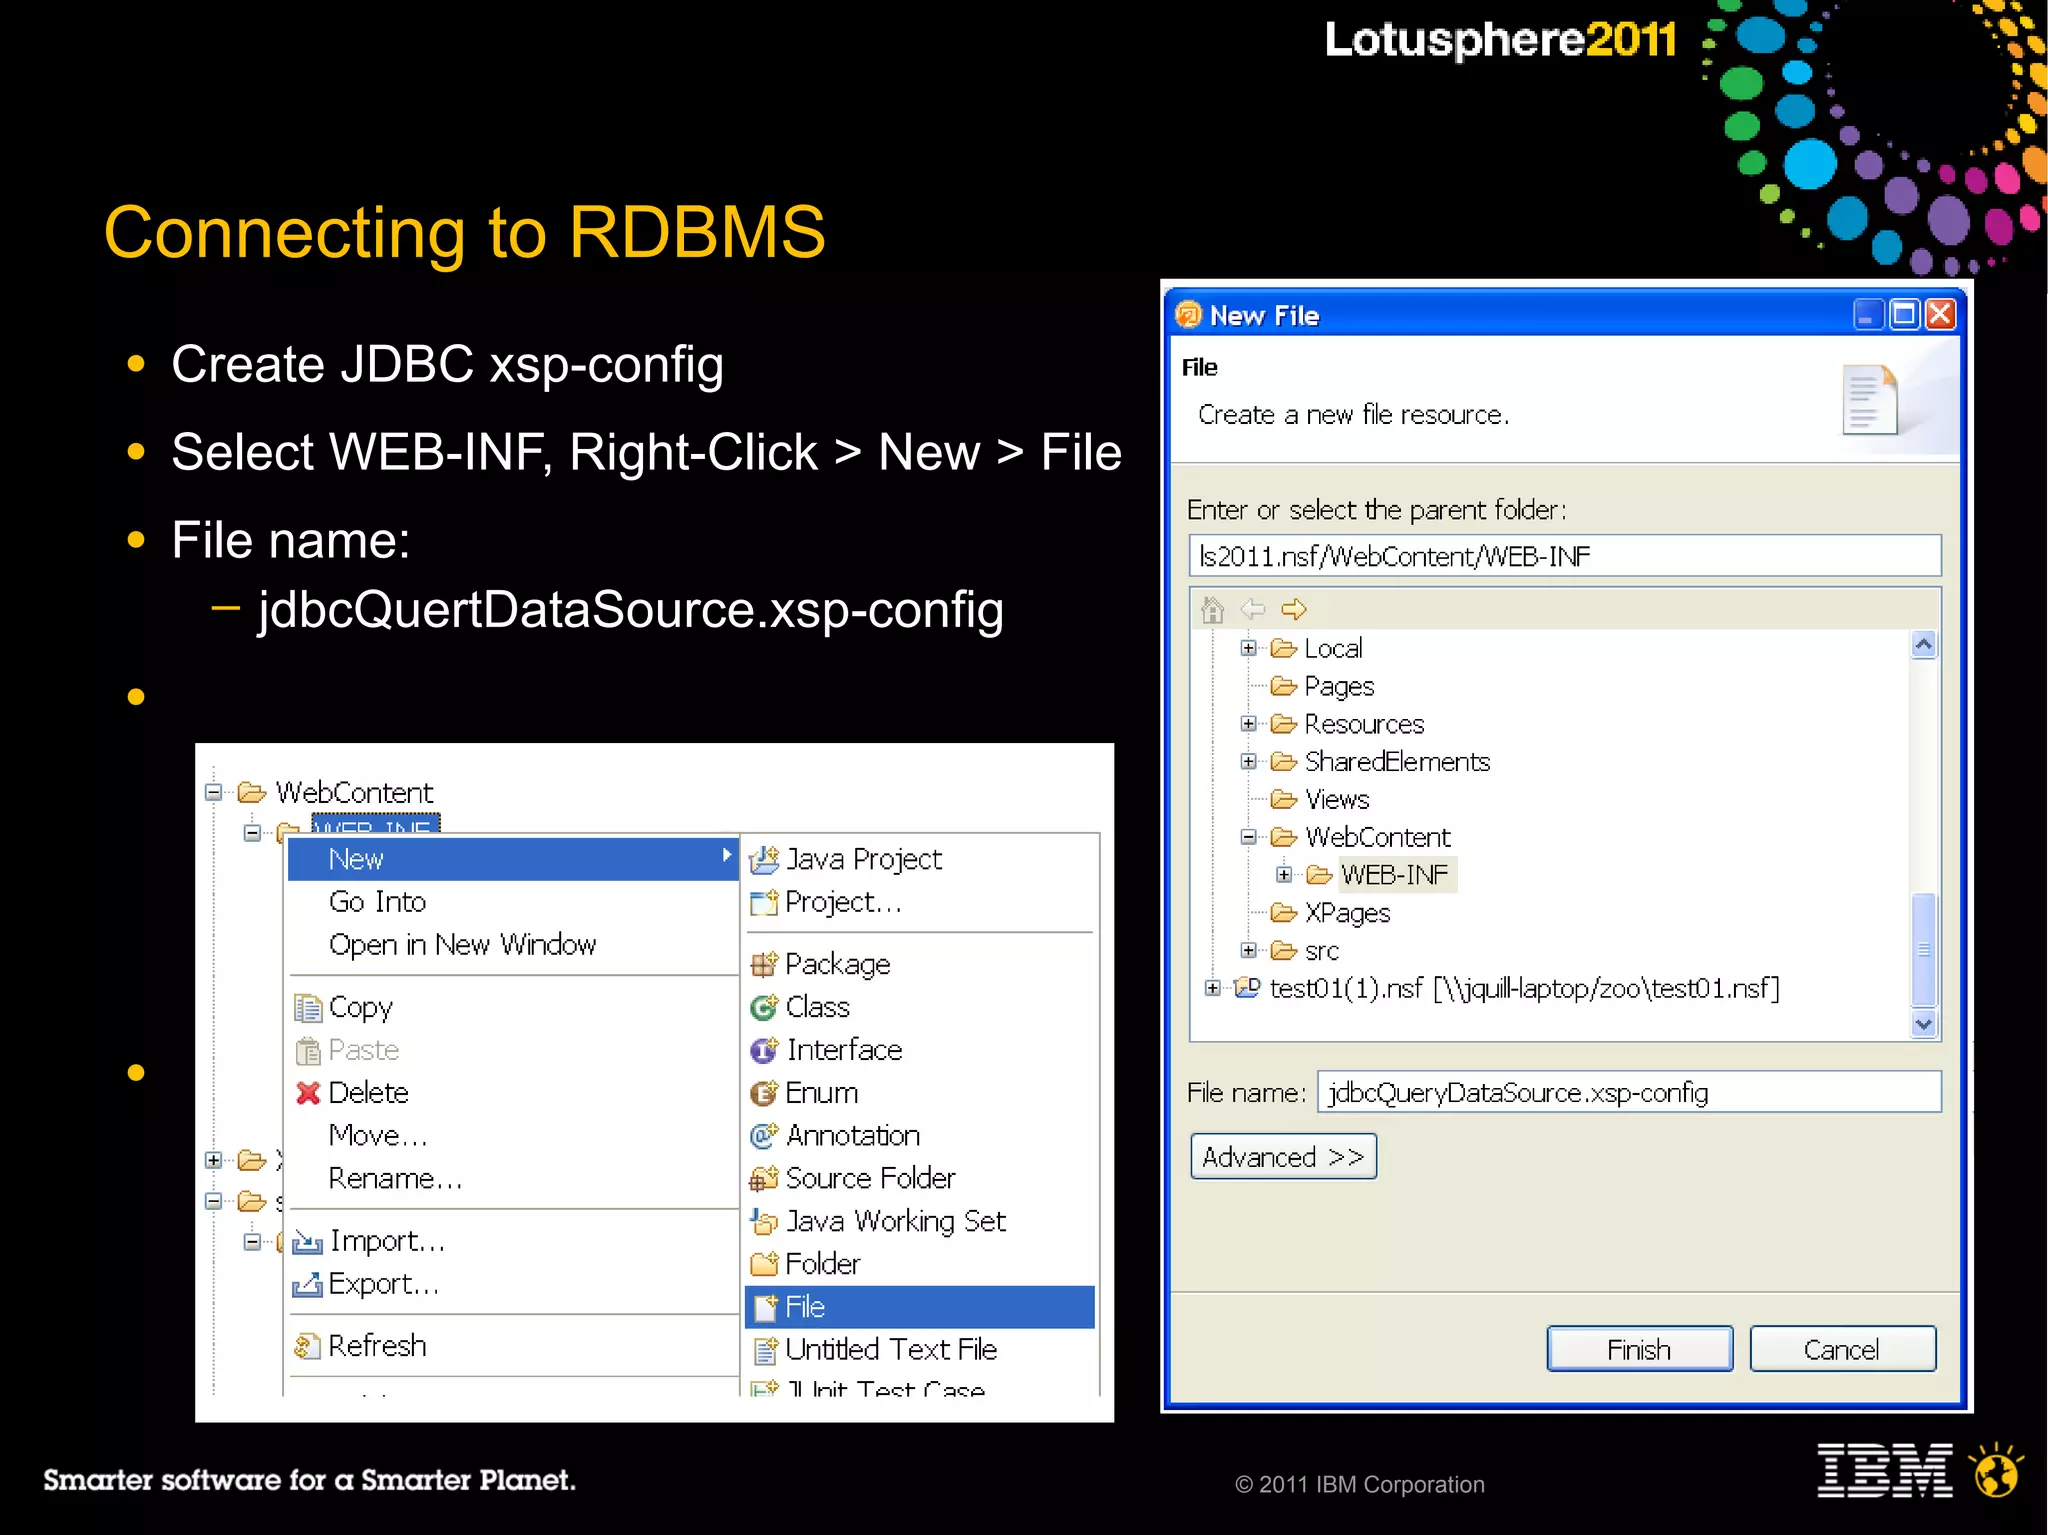Select the Views folder in tree
The image size is (2048, 1535).
[x=1337, y=800]
